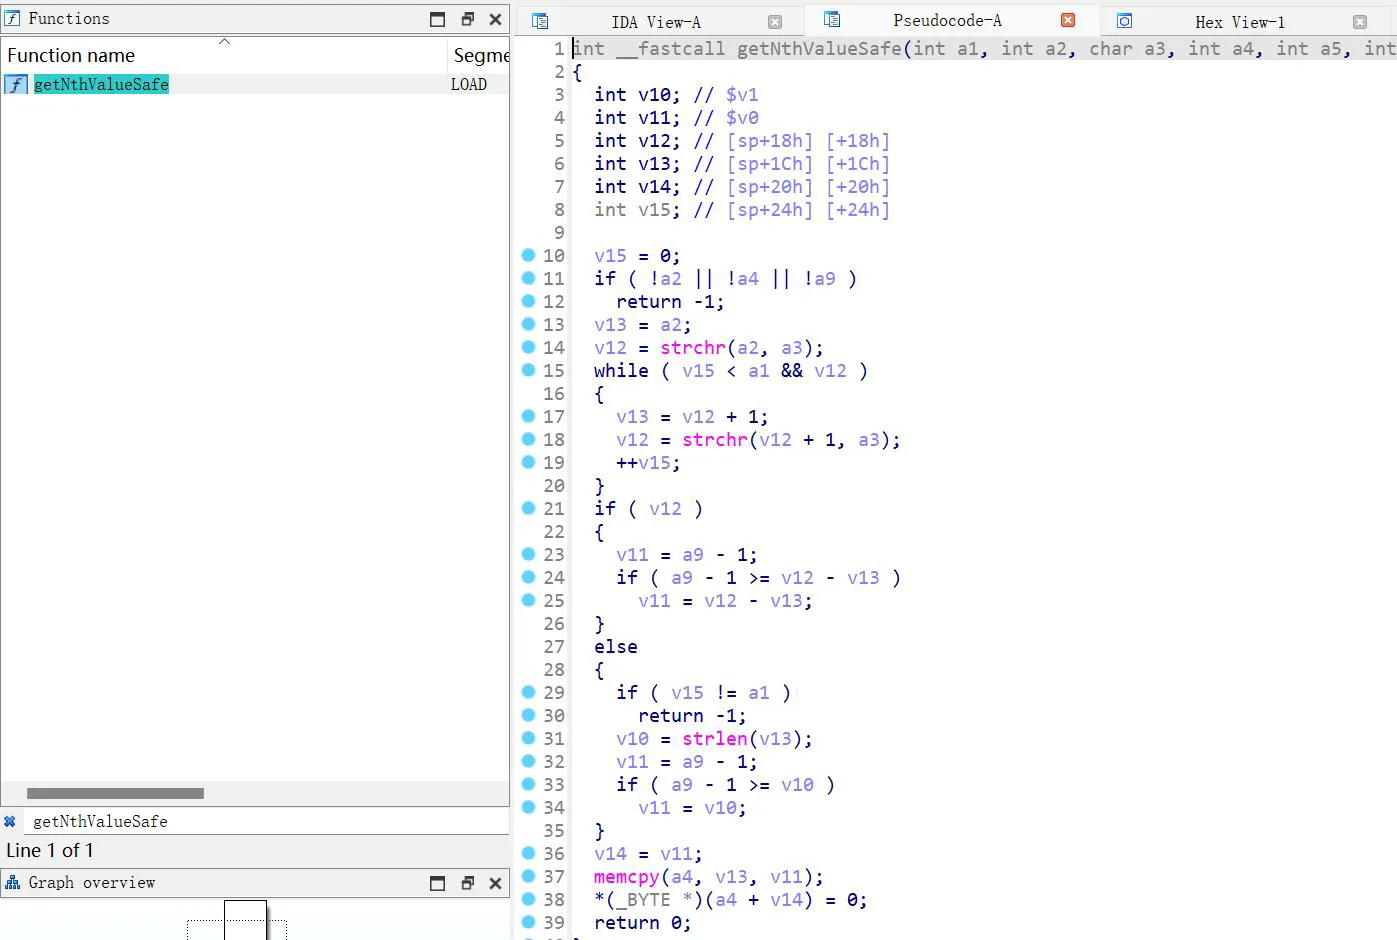Click the strchr call on line 18
1397x940 pixels.
point(715,439)
